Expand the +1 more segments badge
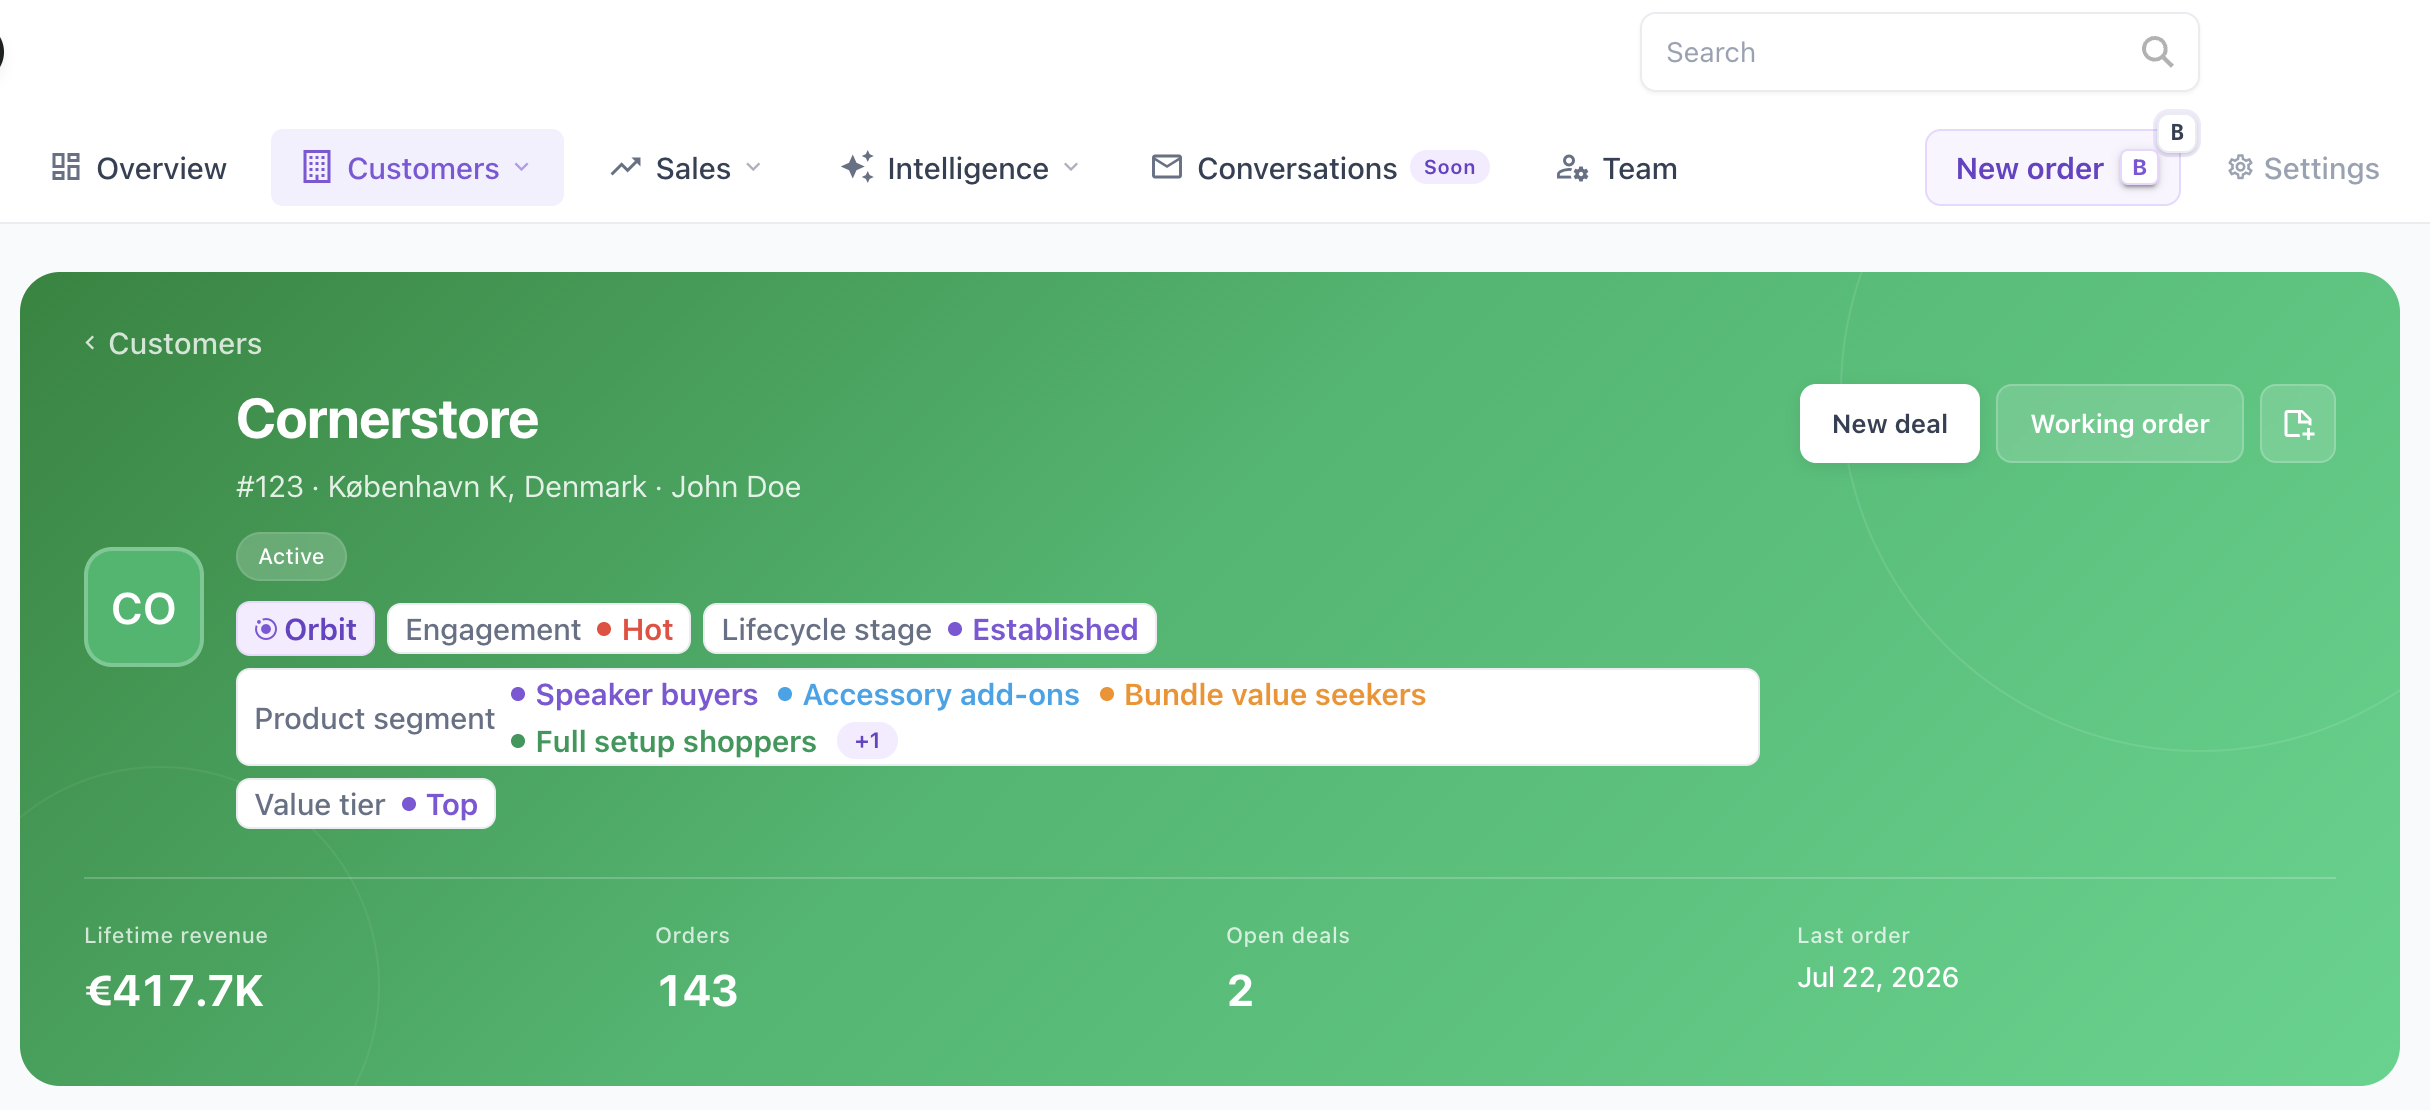 pos(867,741)
